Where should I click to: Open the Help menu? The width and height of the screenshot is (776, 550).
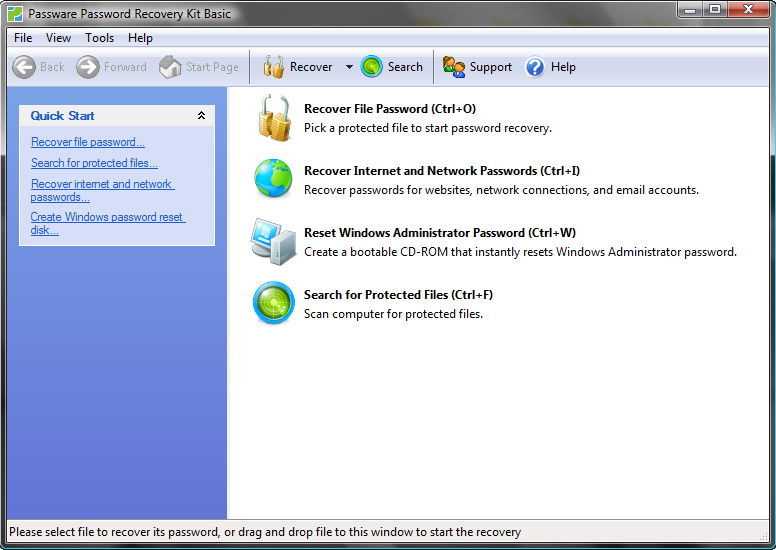pos(140,38)
